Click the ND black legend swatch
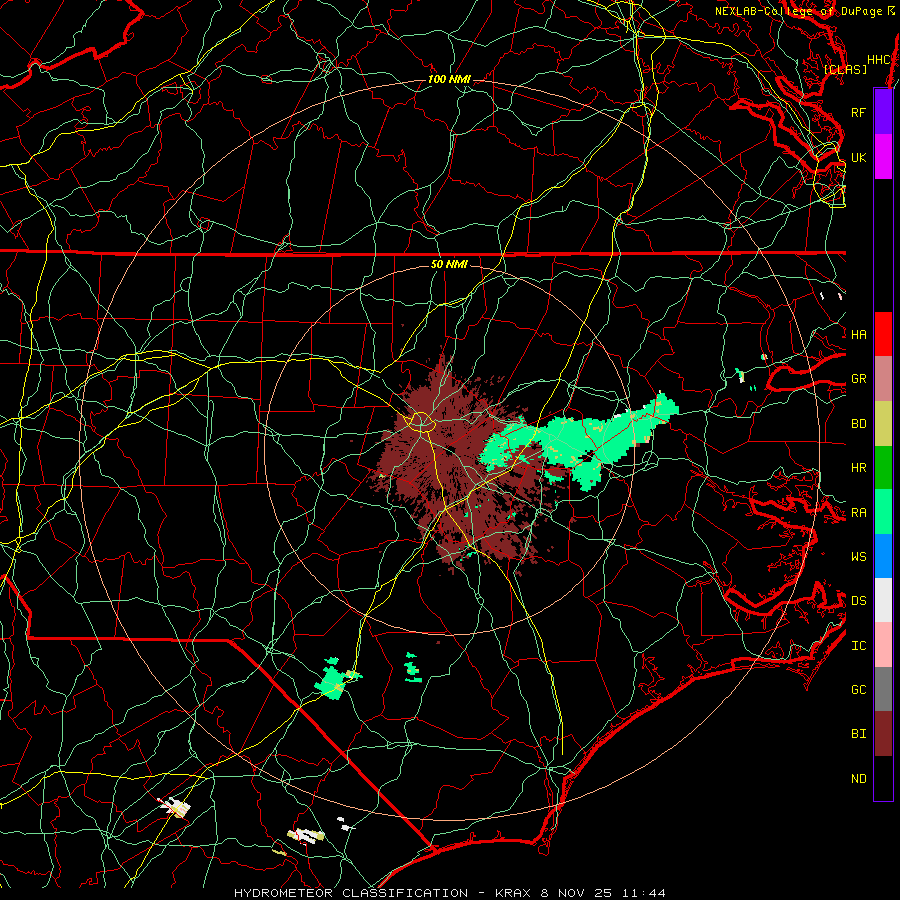The width and height of the screenshot is (900, 900). 883,778
